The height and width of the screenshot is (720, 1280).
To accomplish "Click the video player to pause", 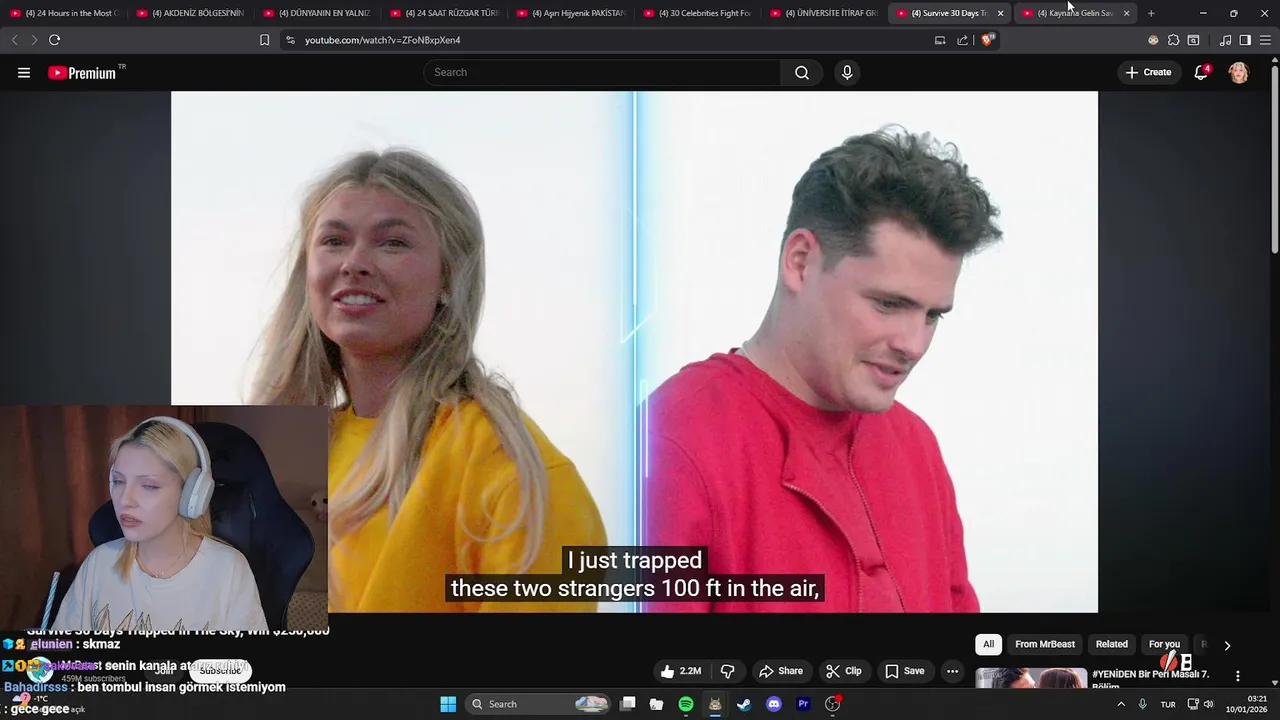I will click(634, 351).
